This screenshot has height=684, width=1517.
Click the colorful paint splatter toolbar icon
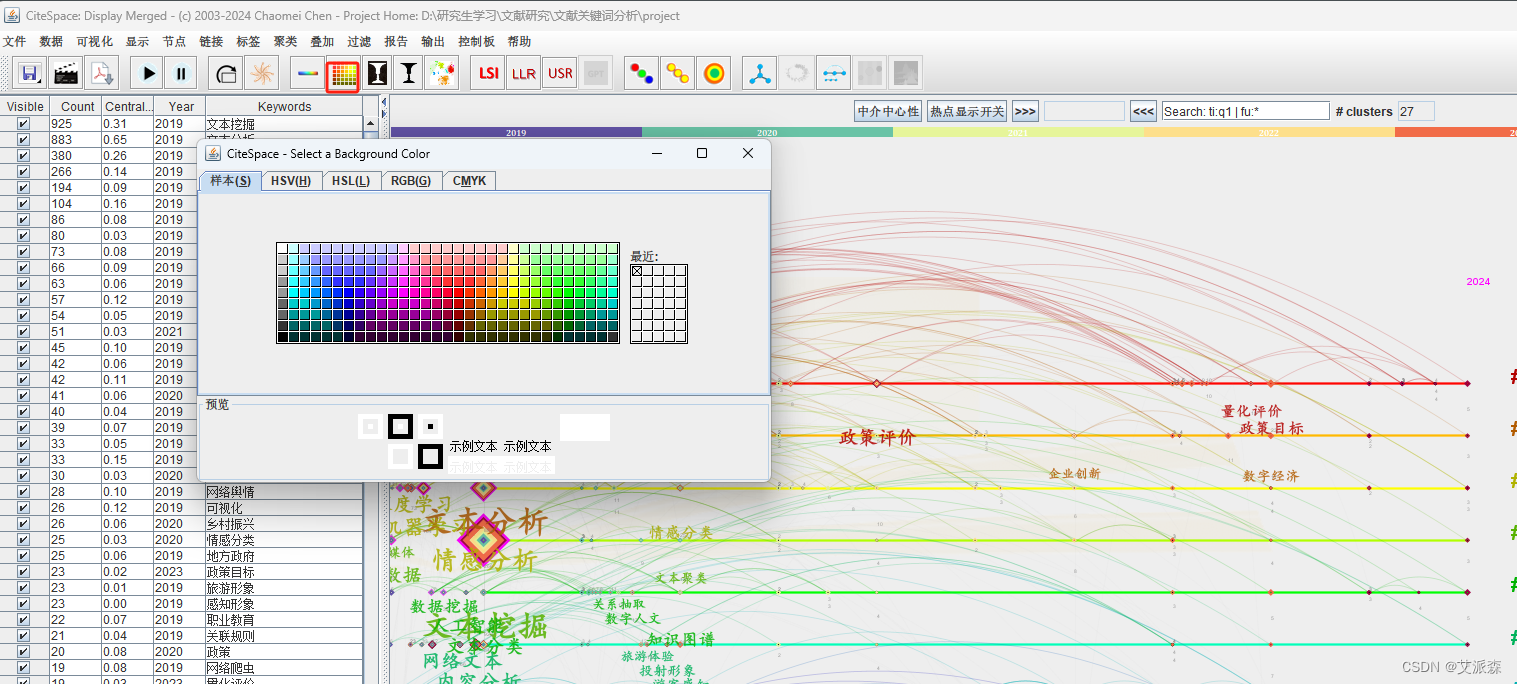point(441,73)
